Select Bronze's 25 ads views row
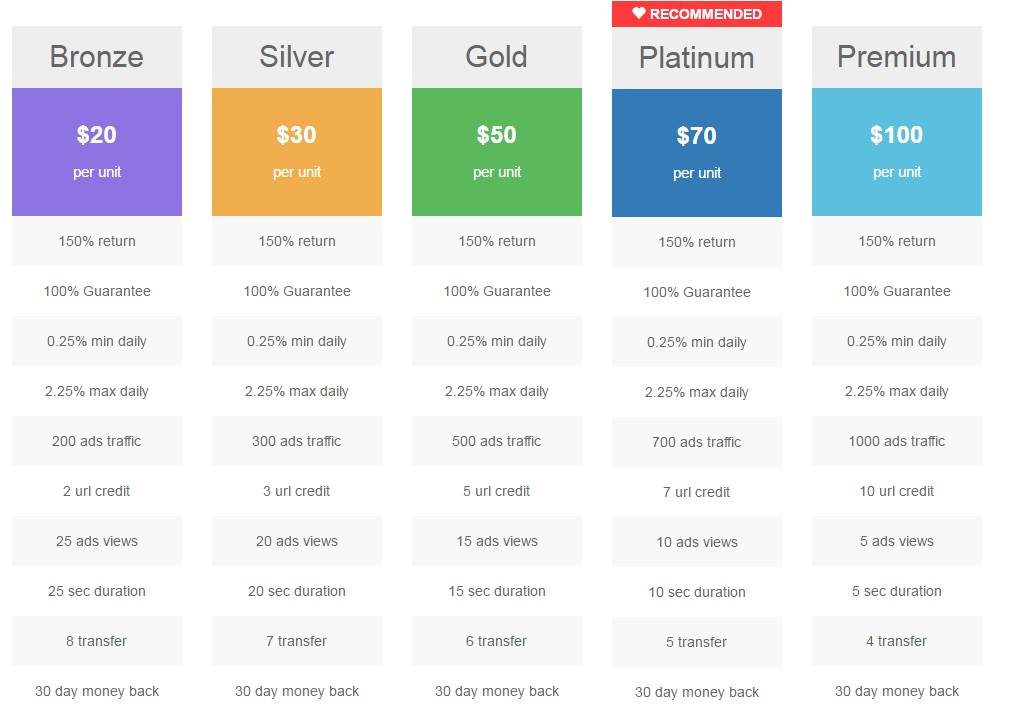 coord(97,541)
